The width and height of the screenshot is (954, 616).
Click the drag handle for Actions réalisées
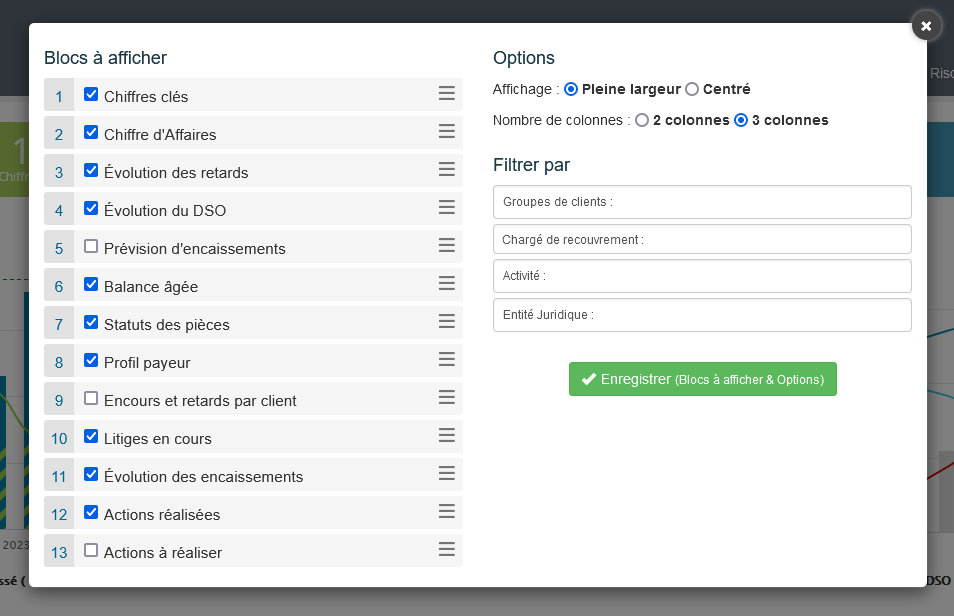(x=447, y=511)
